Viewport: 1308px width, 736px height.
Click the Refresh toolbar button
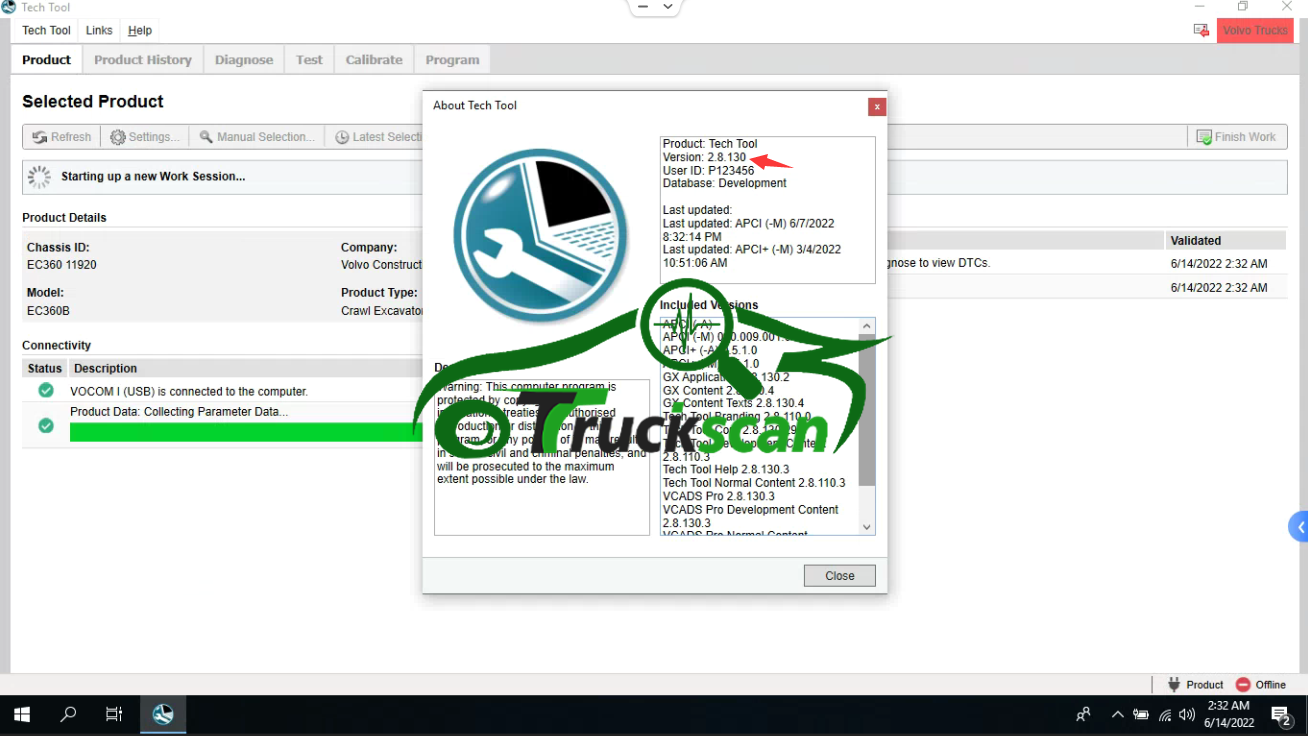click(x=61, y=137)
